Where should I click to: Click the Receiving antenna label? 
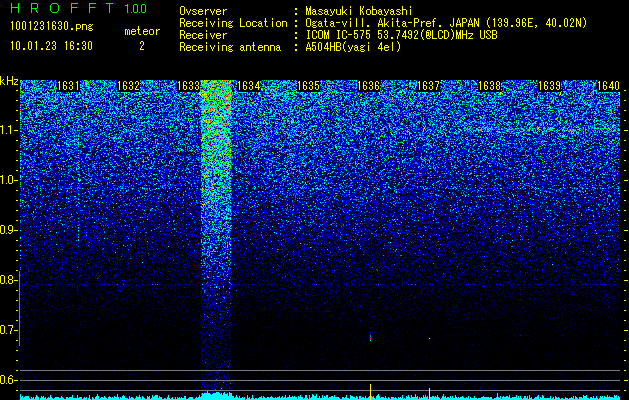click(230, 47)
